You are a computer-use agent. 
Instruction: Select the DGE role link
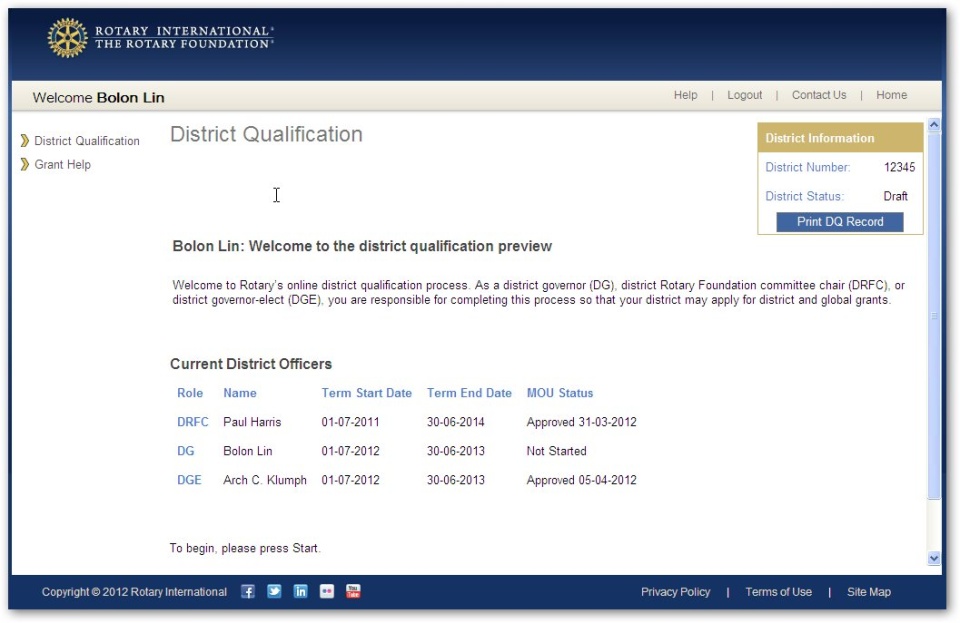(189, 480)
